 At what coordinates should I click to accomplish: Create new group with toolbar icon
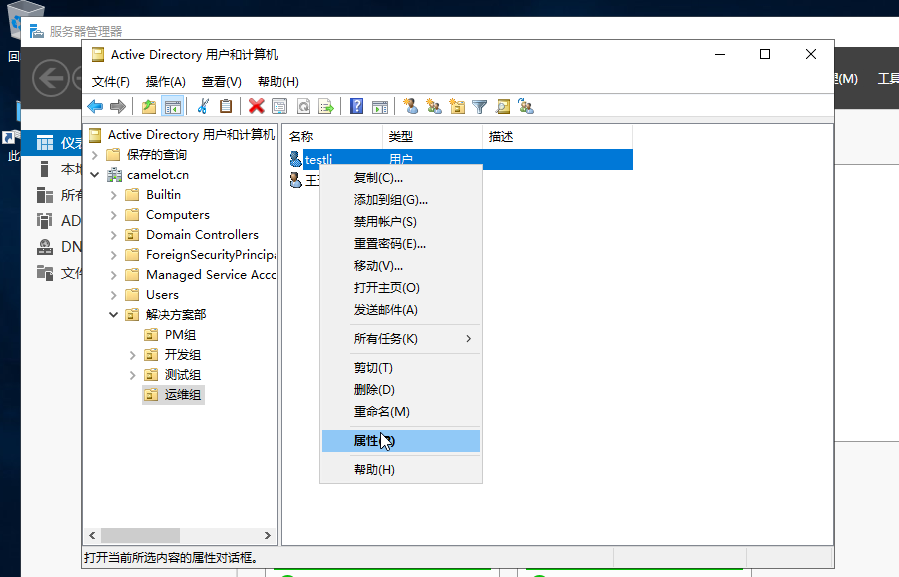pyautogui.click(x=434, y=106)
